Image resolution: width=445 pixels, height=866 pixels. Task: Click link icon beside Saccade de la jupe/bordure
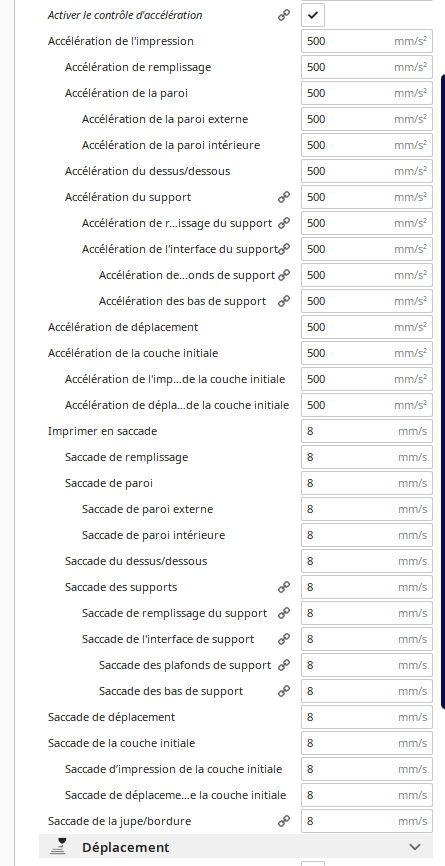pos(284,821)
